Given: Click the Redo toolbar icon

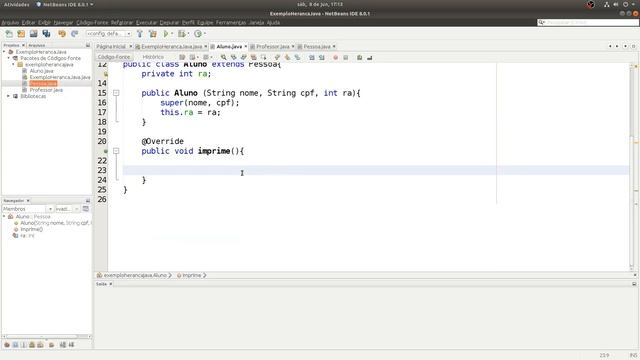Looking at the screenshot, I should click(74, 34).
